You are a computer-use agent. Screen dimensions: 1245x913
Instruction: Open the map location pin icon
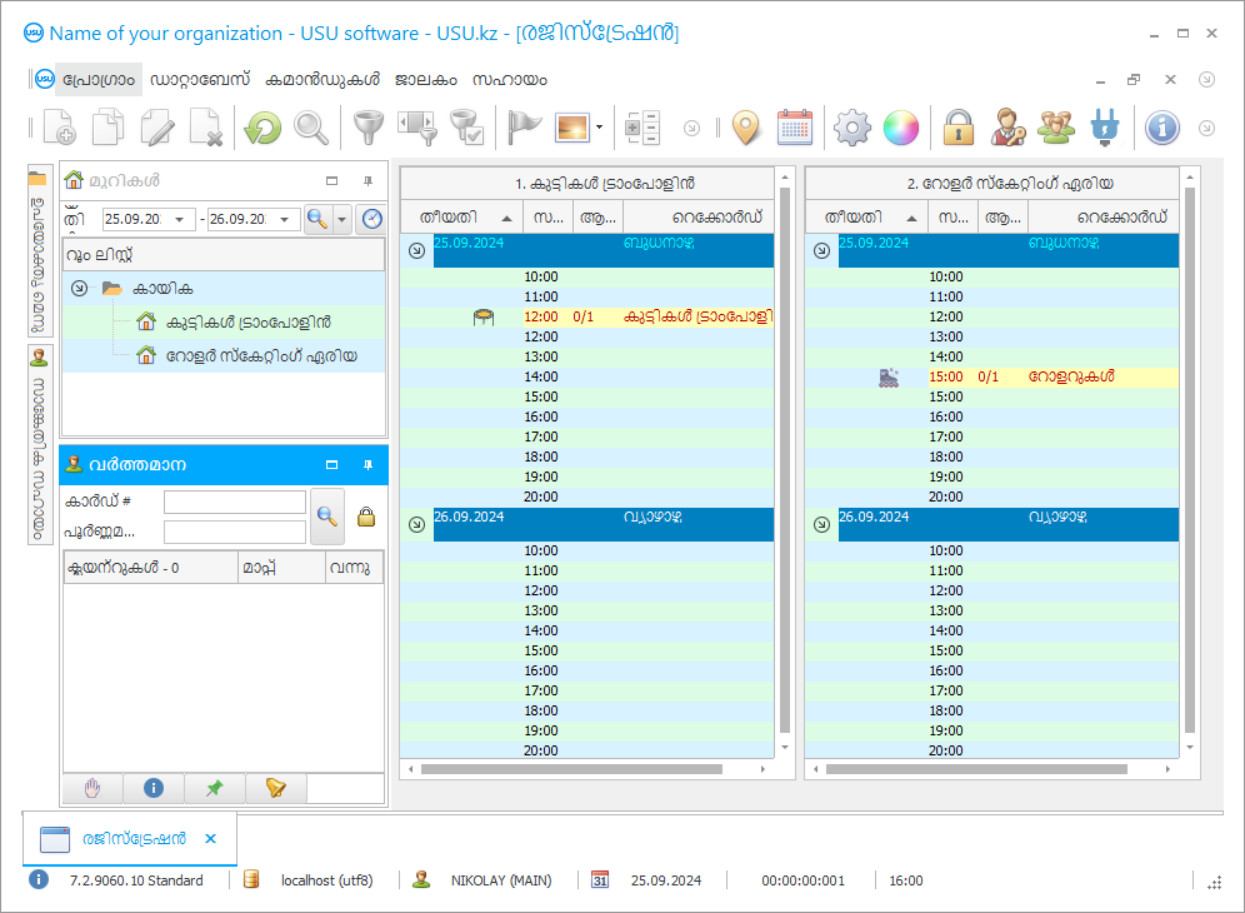point(746,128)
